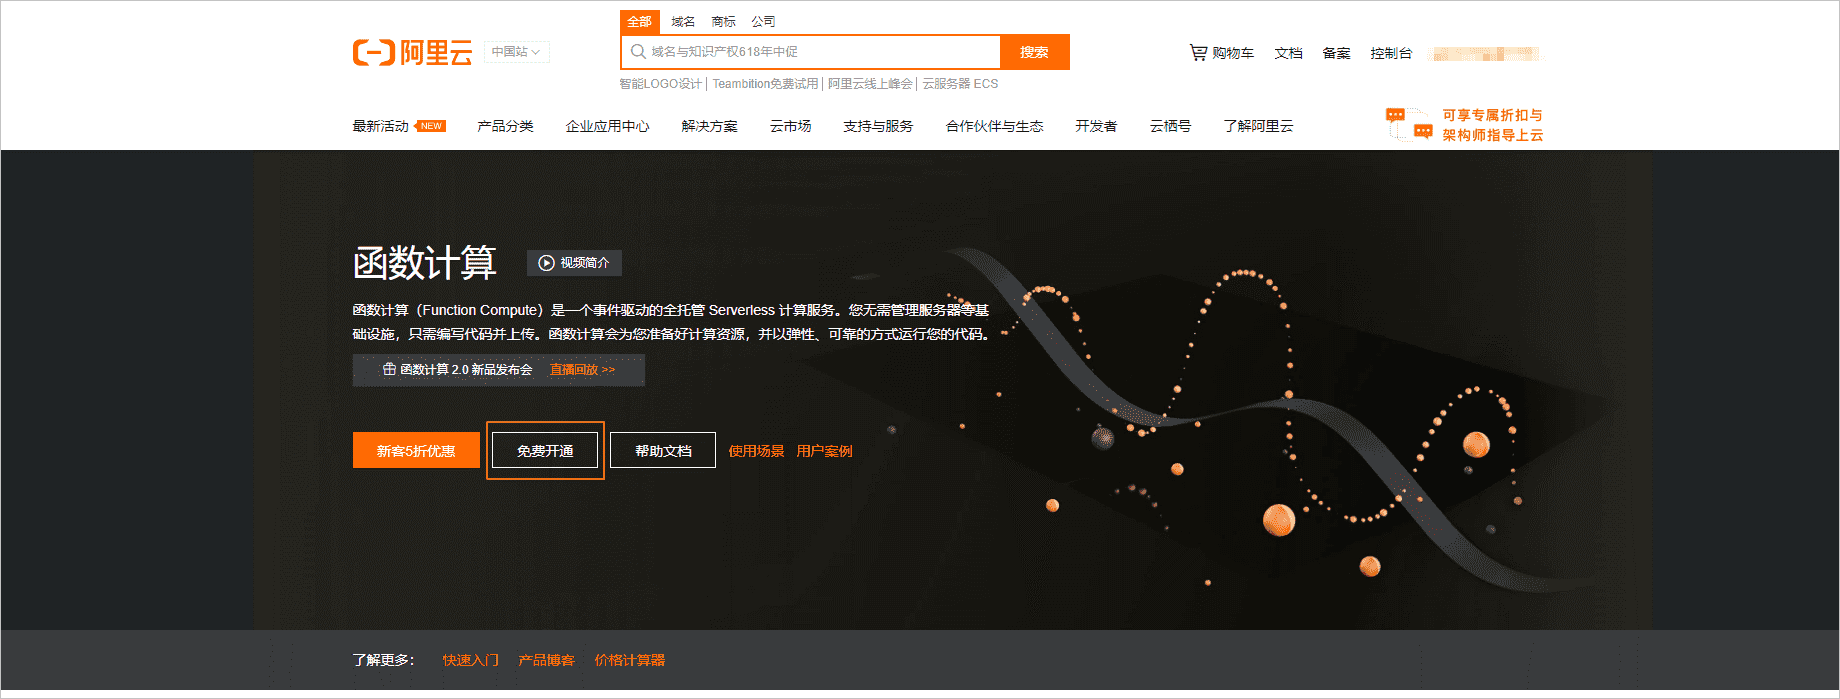Open the 阿里云线上峰会 link
The width and height of the screenshot is (1840, 699).
[870, 84]
